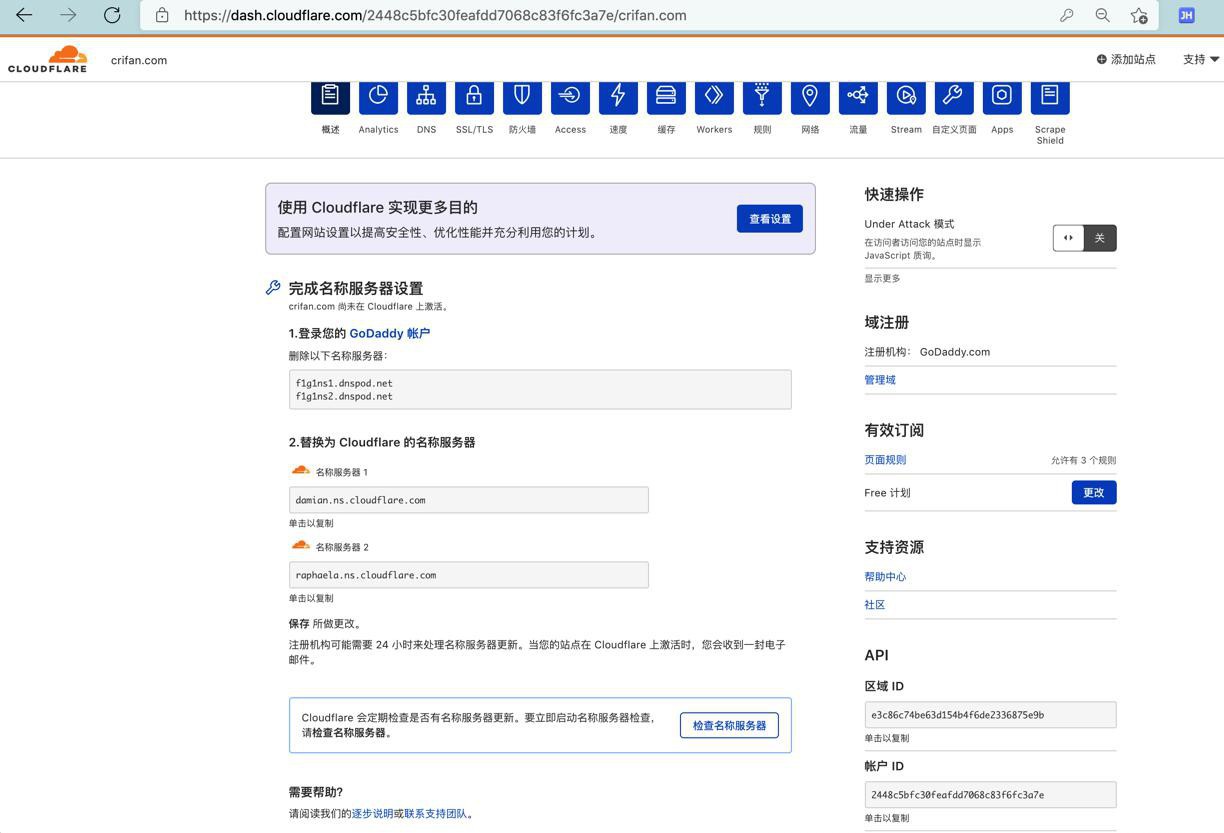
Task: Open the Apps section icon
Action: [1002, 97]
